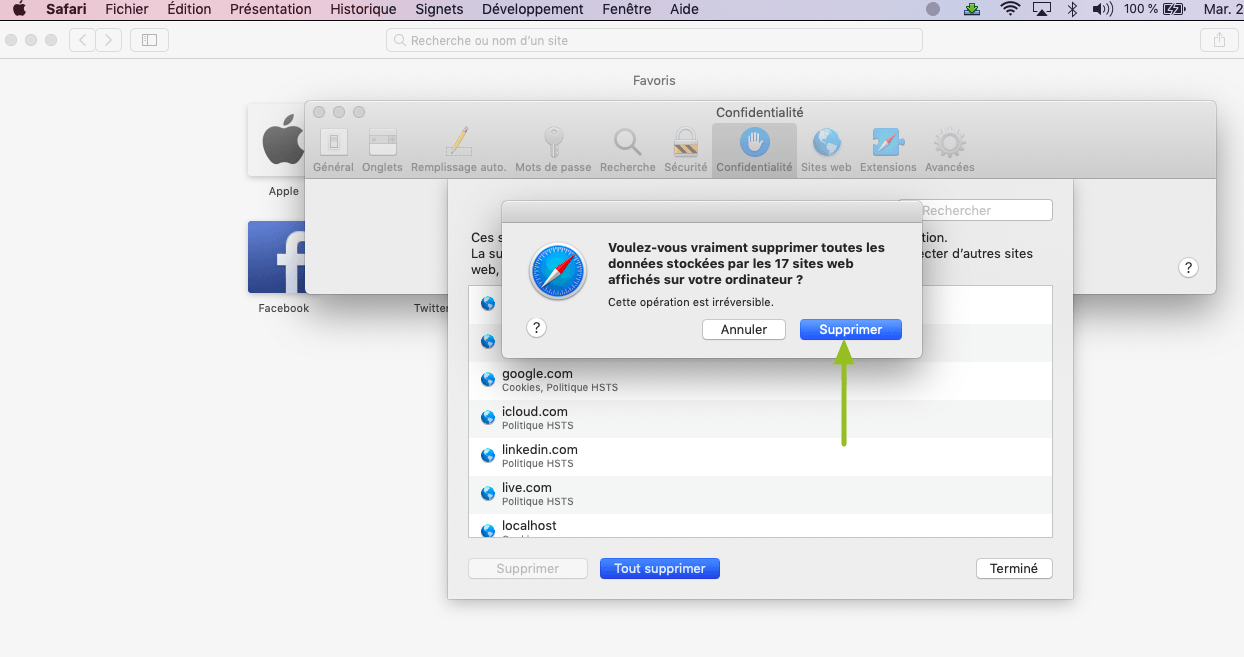Click the globe icon beside linkedin.com

(488, 456)
